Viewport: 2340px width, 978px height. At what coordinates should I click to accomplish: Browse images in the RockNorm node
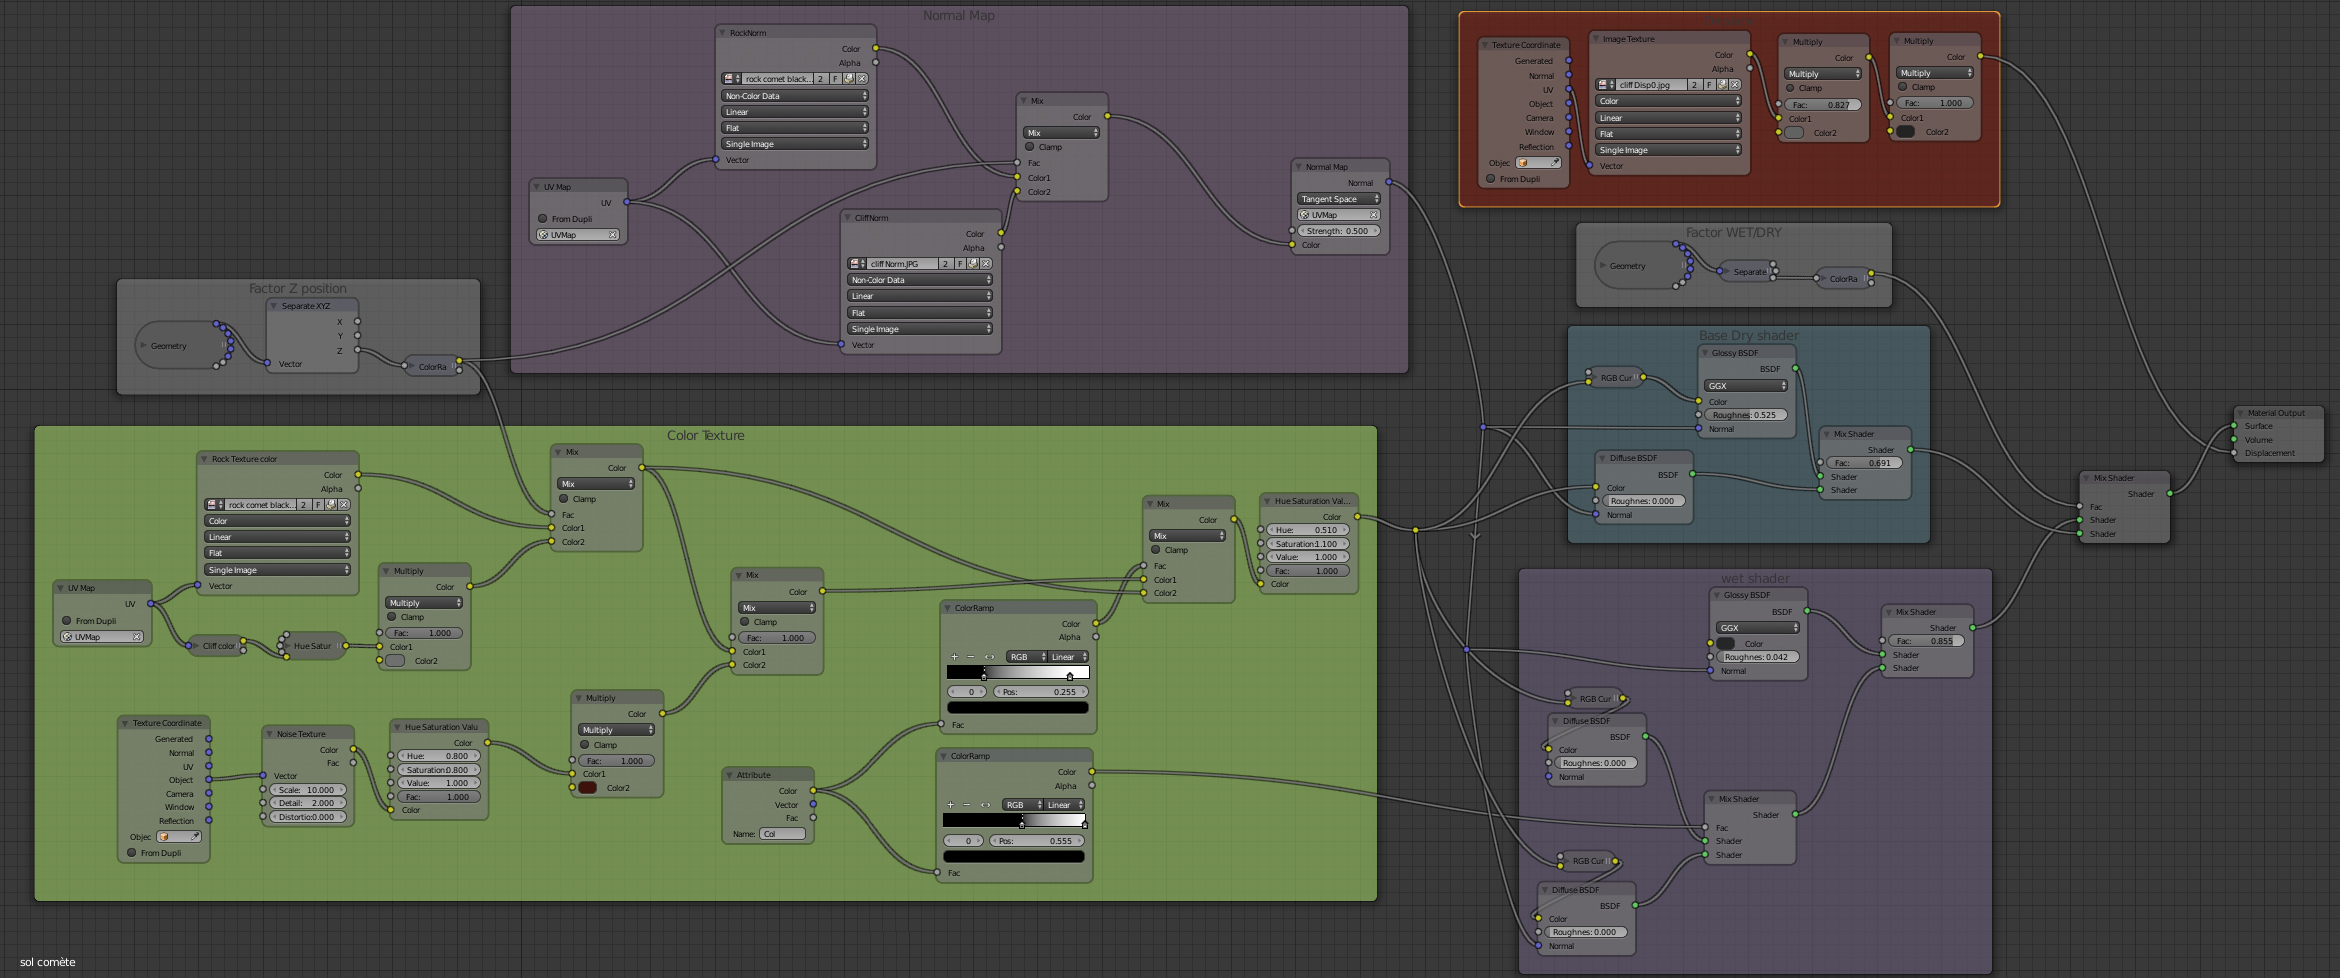pyautogui.click(x=731, y=79)
